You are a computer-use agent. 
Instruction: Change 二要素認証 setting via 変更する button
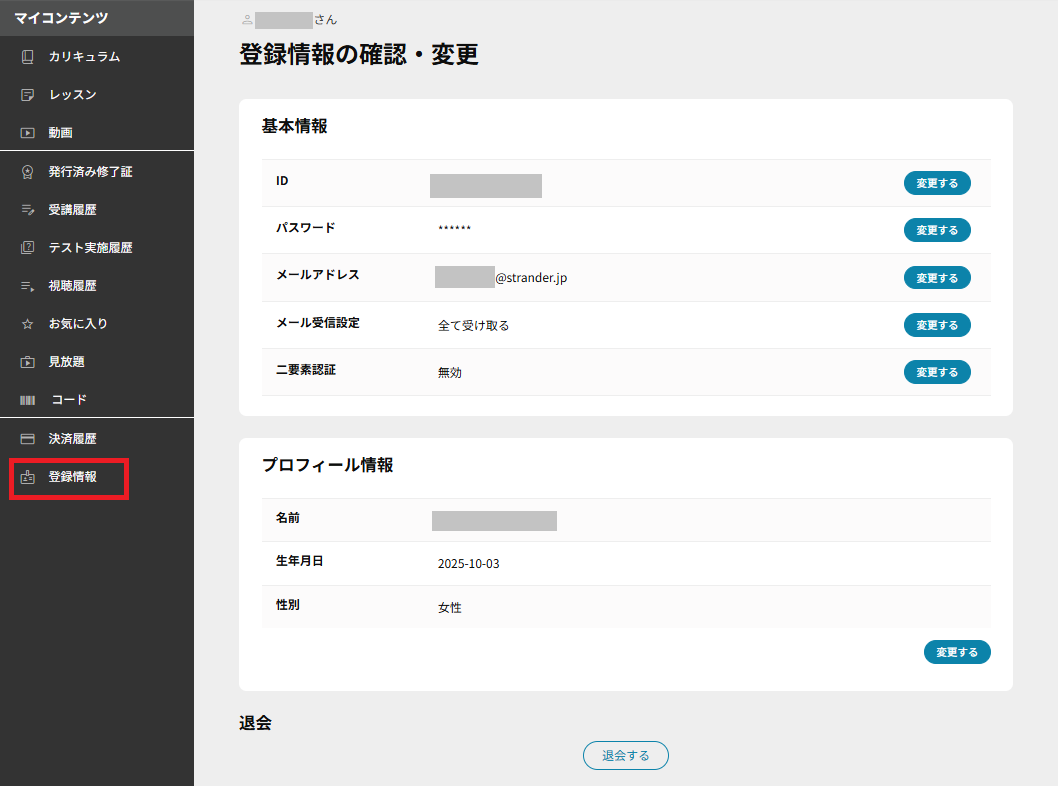[937, 372]
